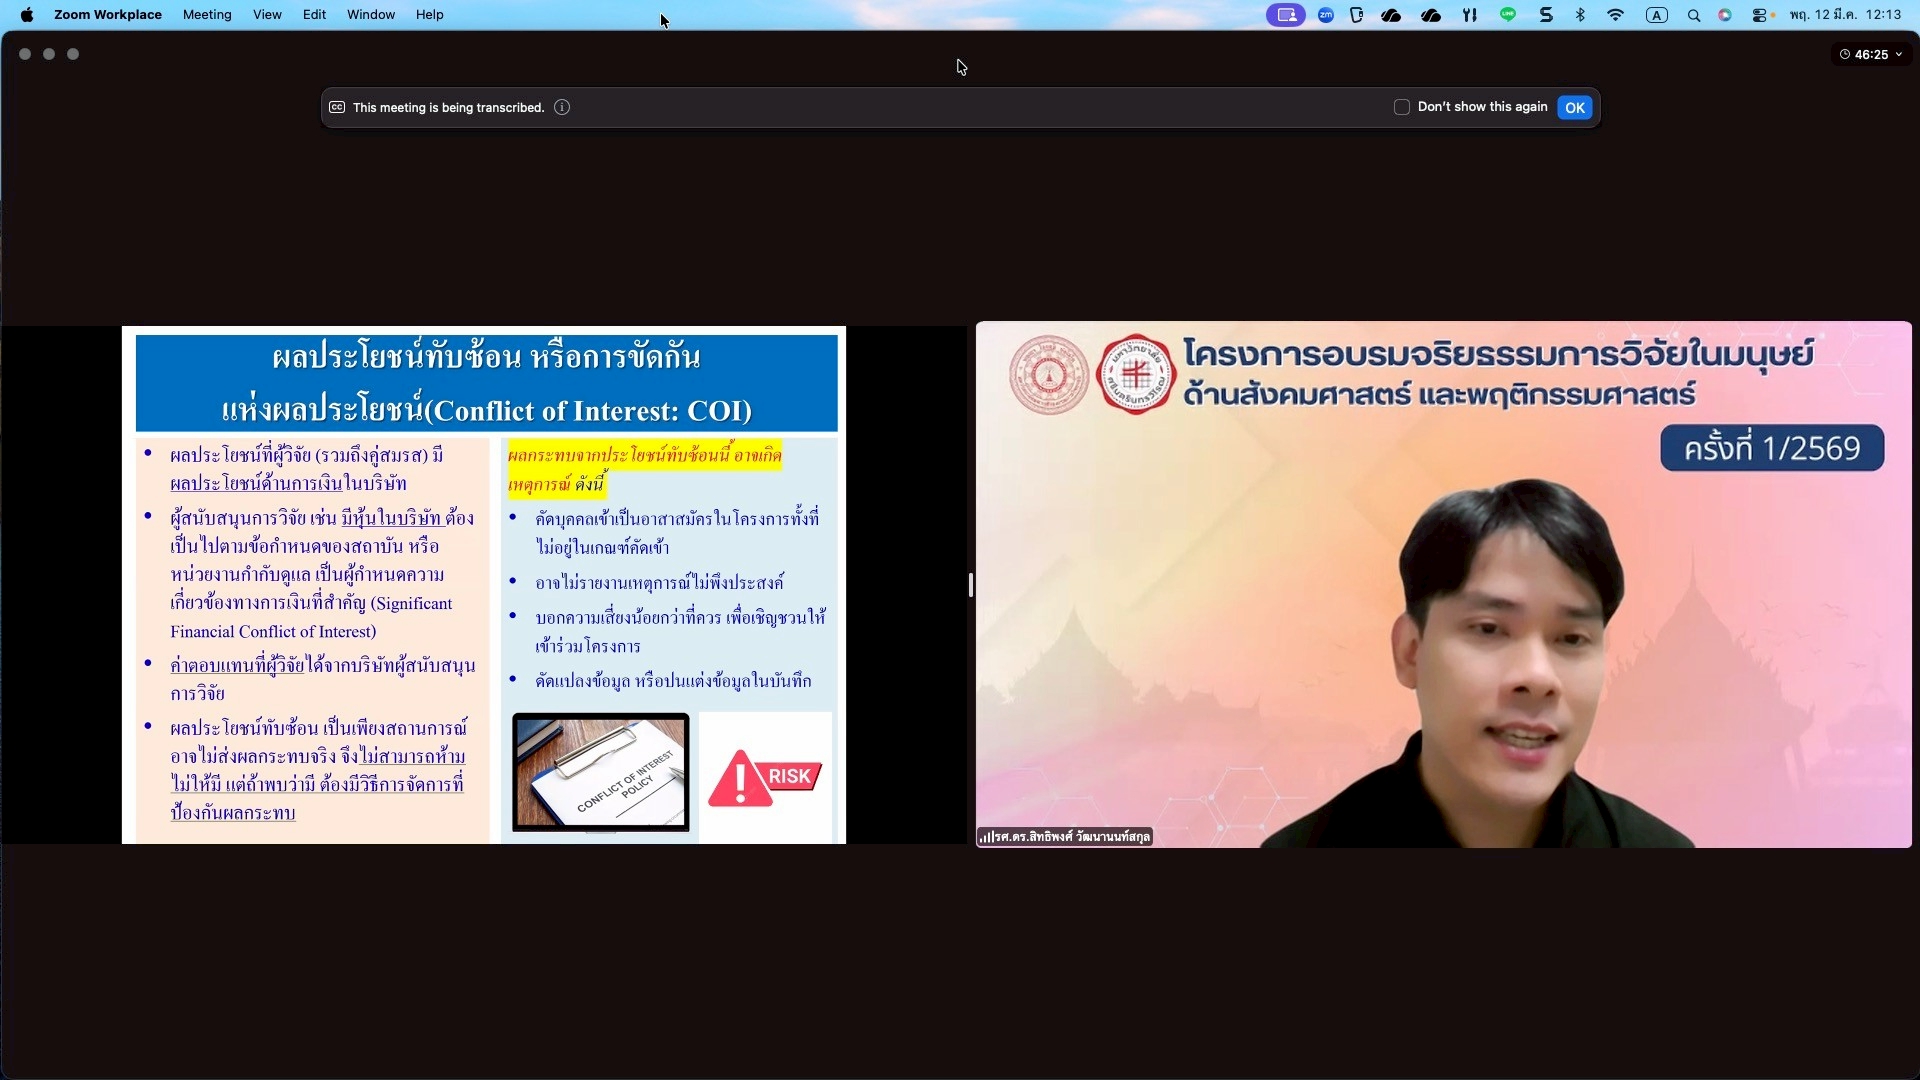Screen dimensions: 1920x1080
Task: Switch keyboard input source indicator
Action: pyautogui.click(x=1657, y=15)
